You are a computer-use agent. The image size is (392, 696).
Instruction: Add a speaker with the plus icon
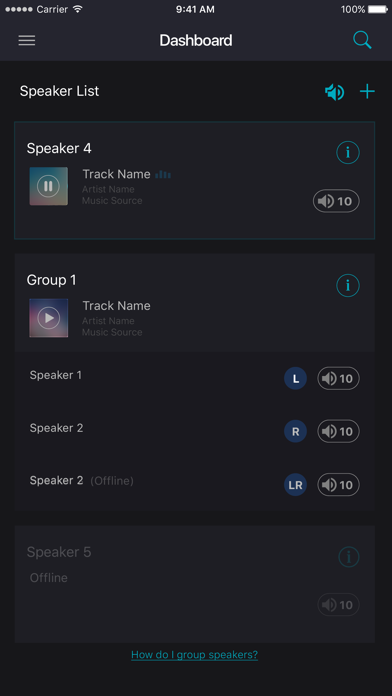coord(367,92)
